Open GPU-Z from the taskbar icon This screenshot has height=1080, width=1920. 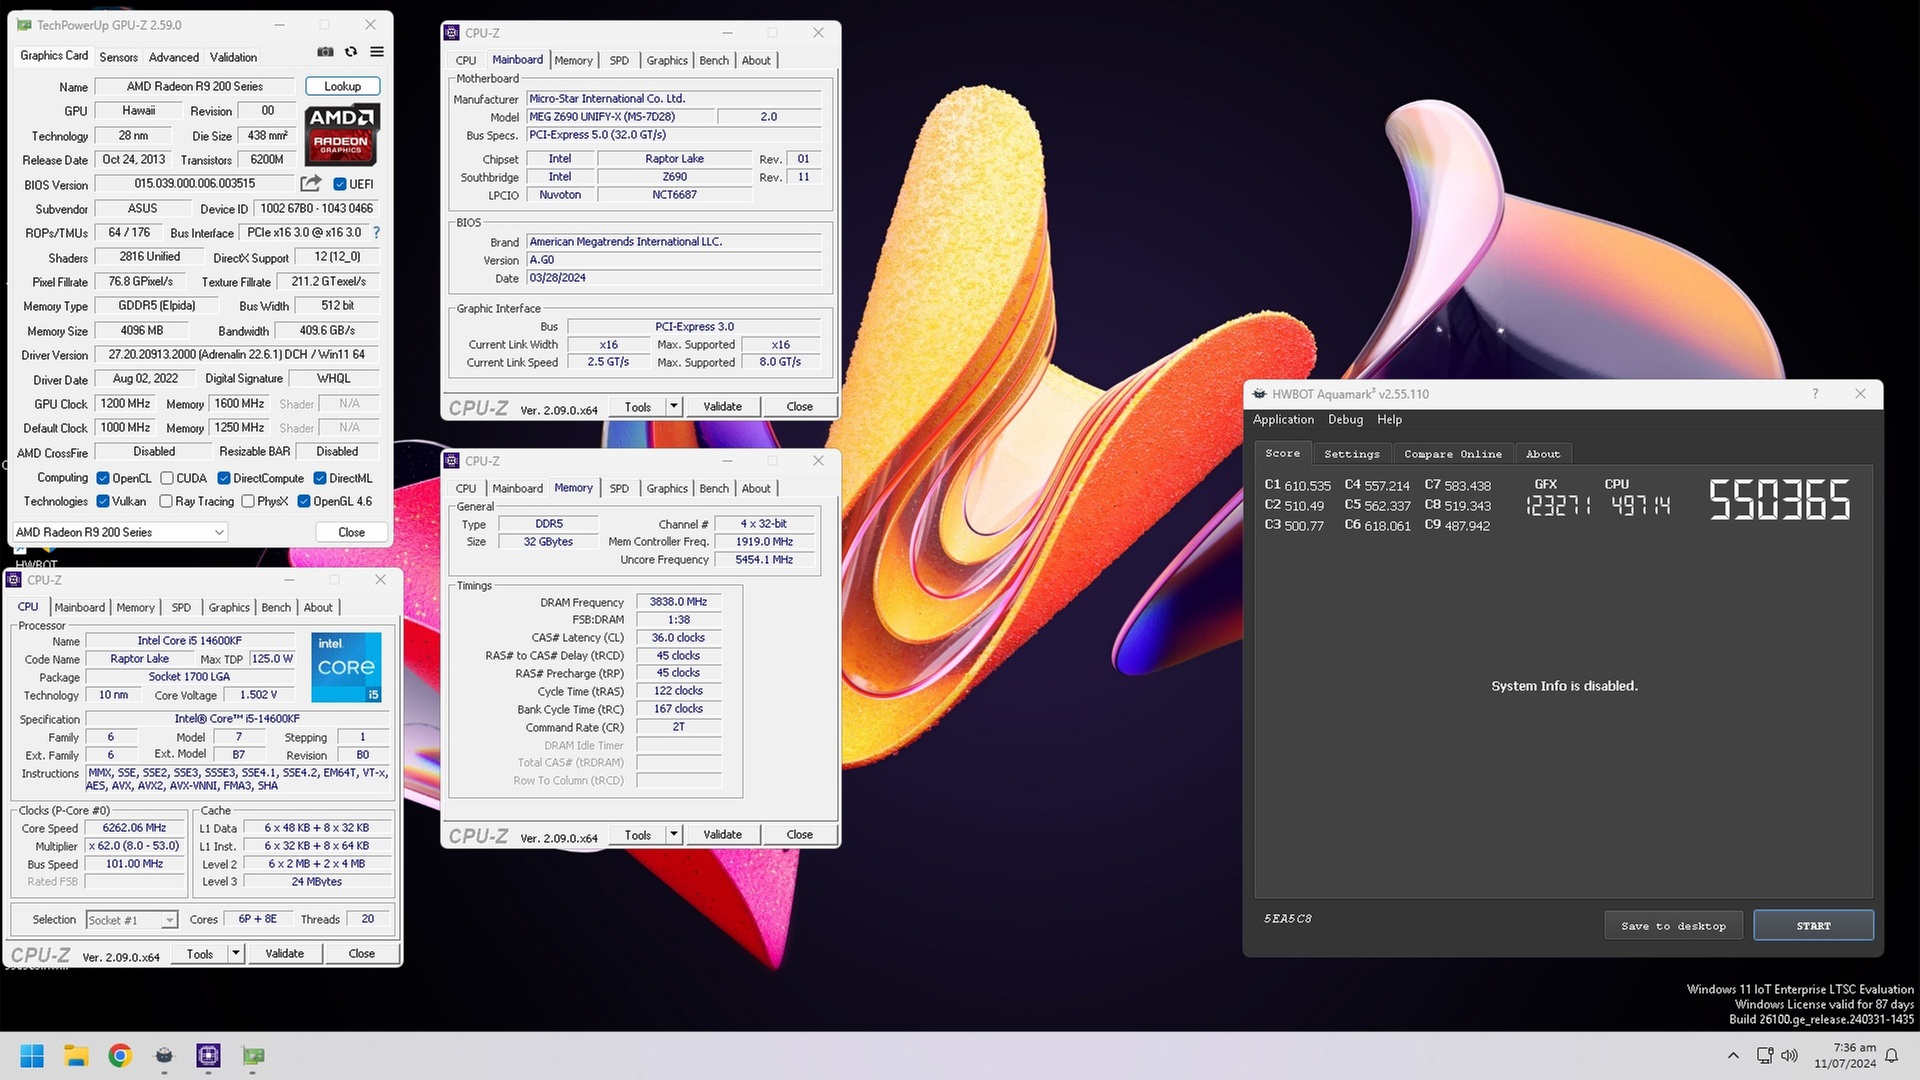click(253, 1056)
